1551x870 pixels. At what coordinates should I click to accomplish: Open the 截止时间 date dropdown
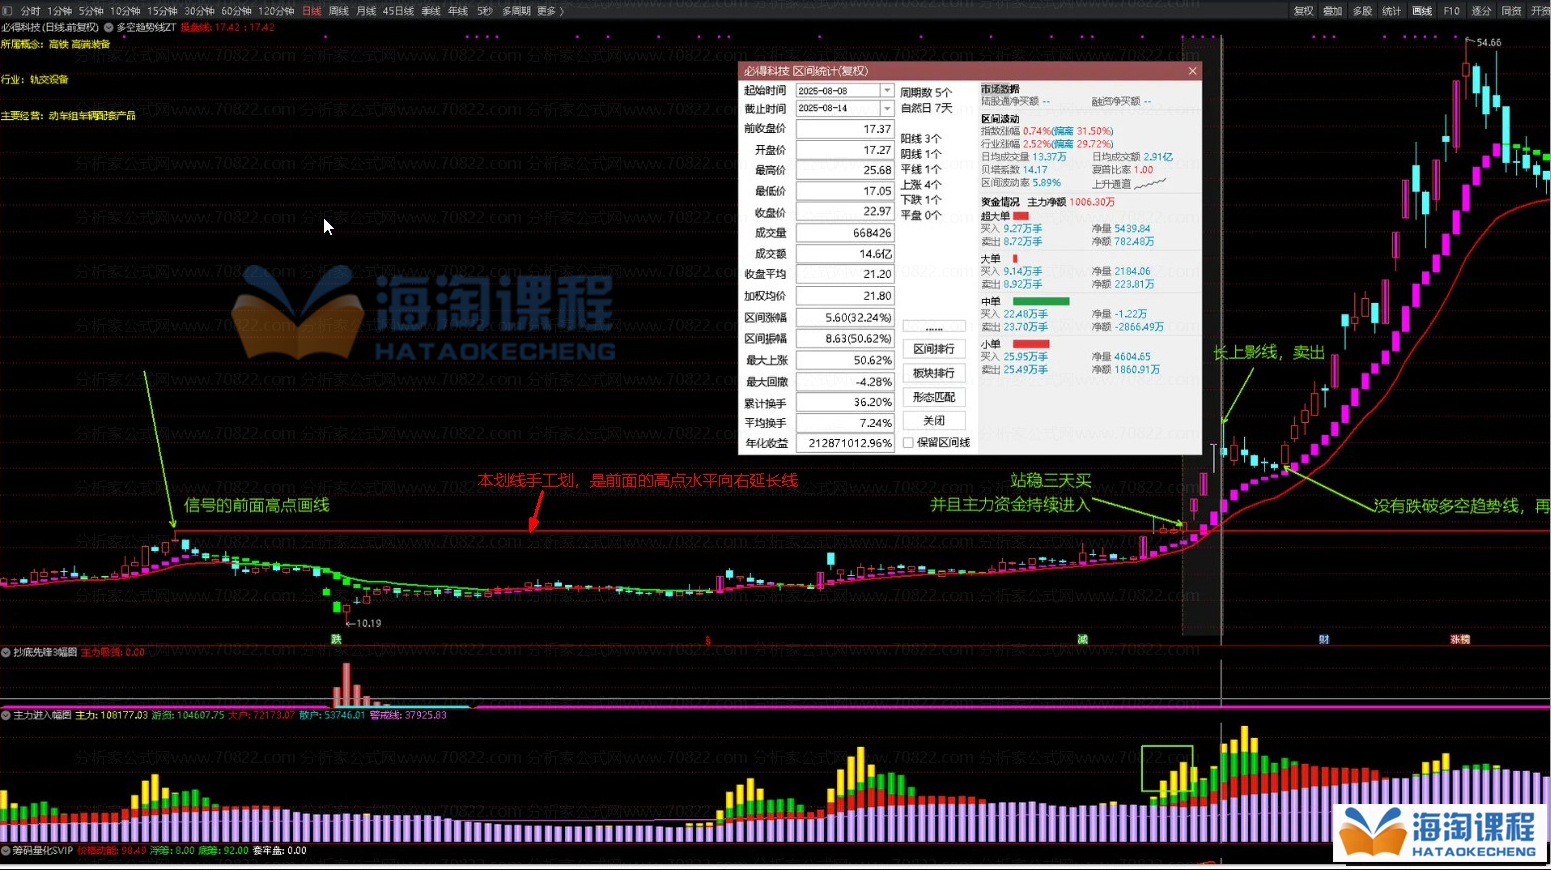886,108
